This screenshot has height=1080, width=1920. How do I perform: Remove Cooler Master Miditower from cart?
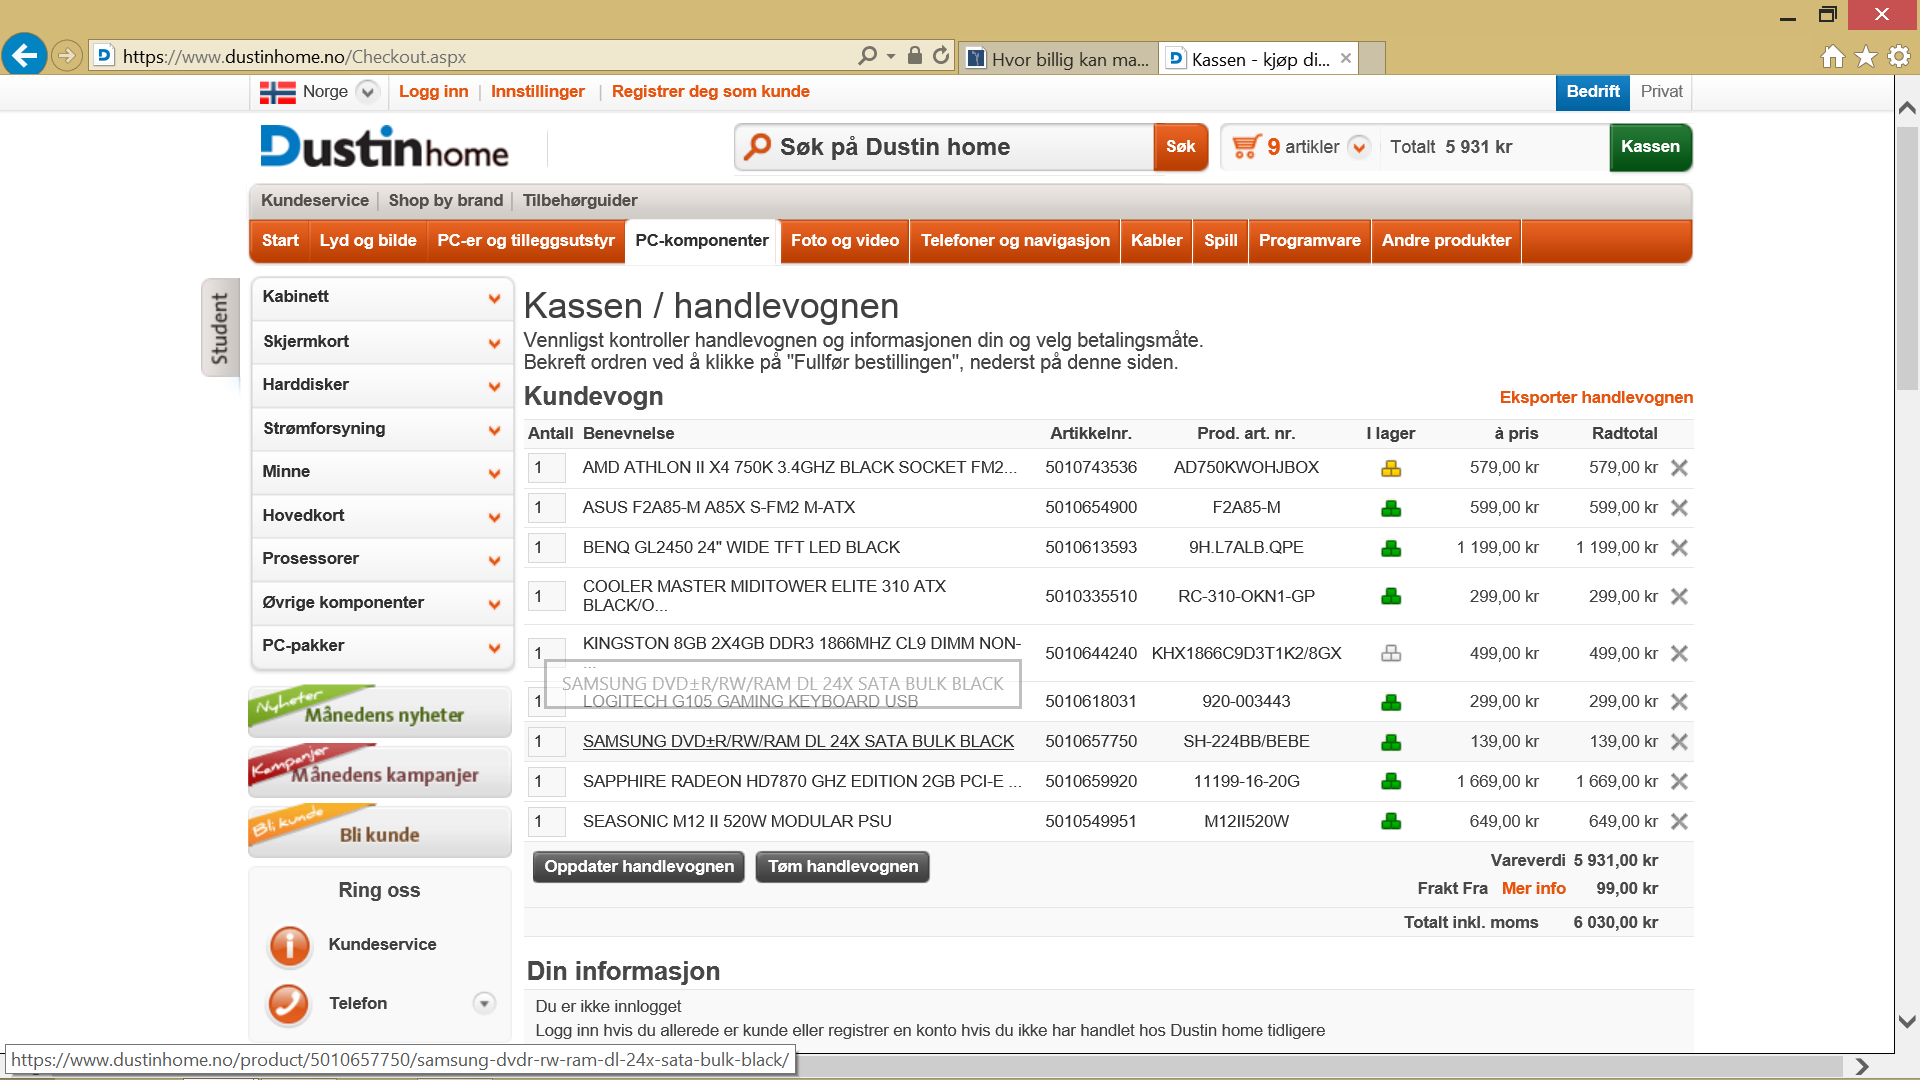[1679, 596]
